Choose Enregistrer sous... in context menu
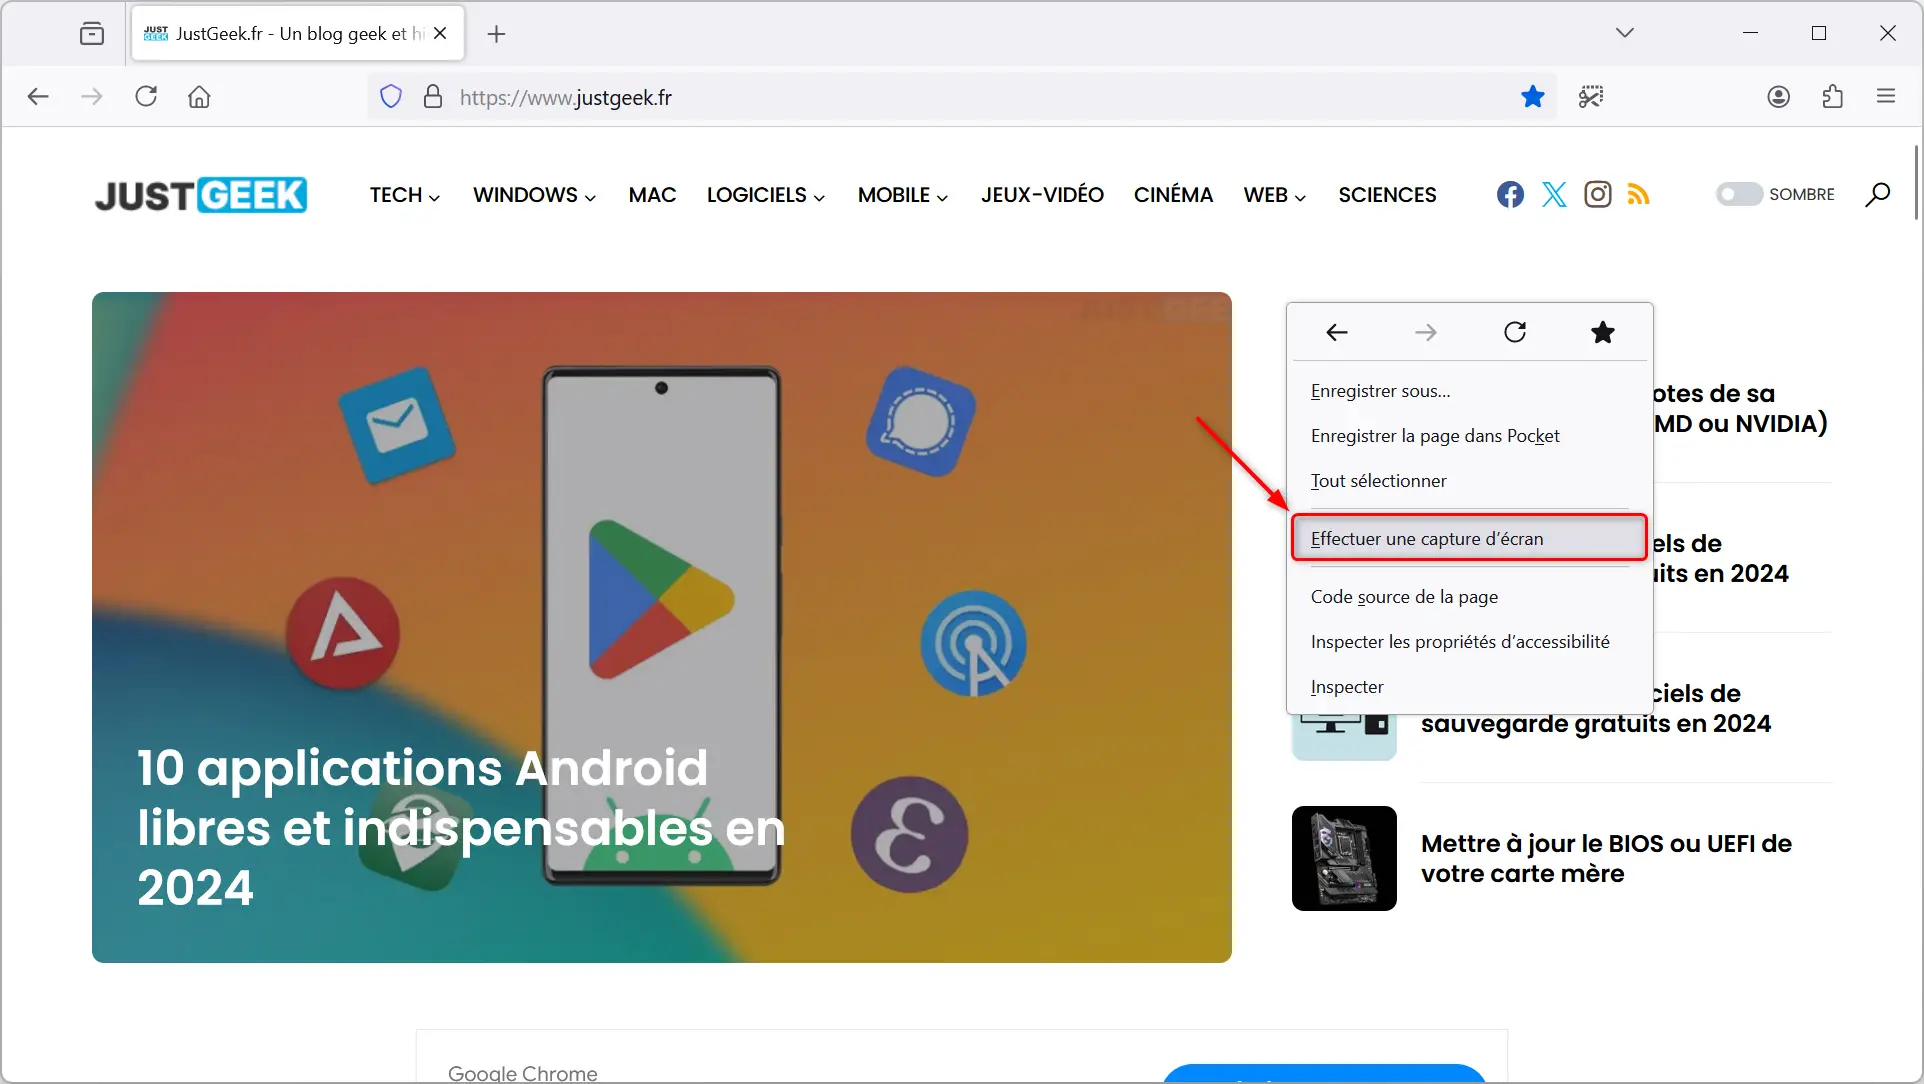The image size is (1924, 1084). pos(1469,391)
